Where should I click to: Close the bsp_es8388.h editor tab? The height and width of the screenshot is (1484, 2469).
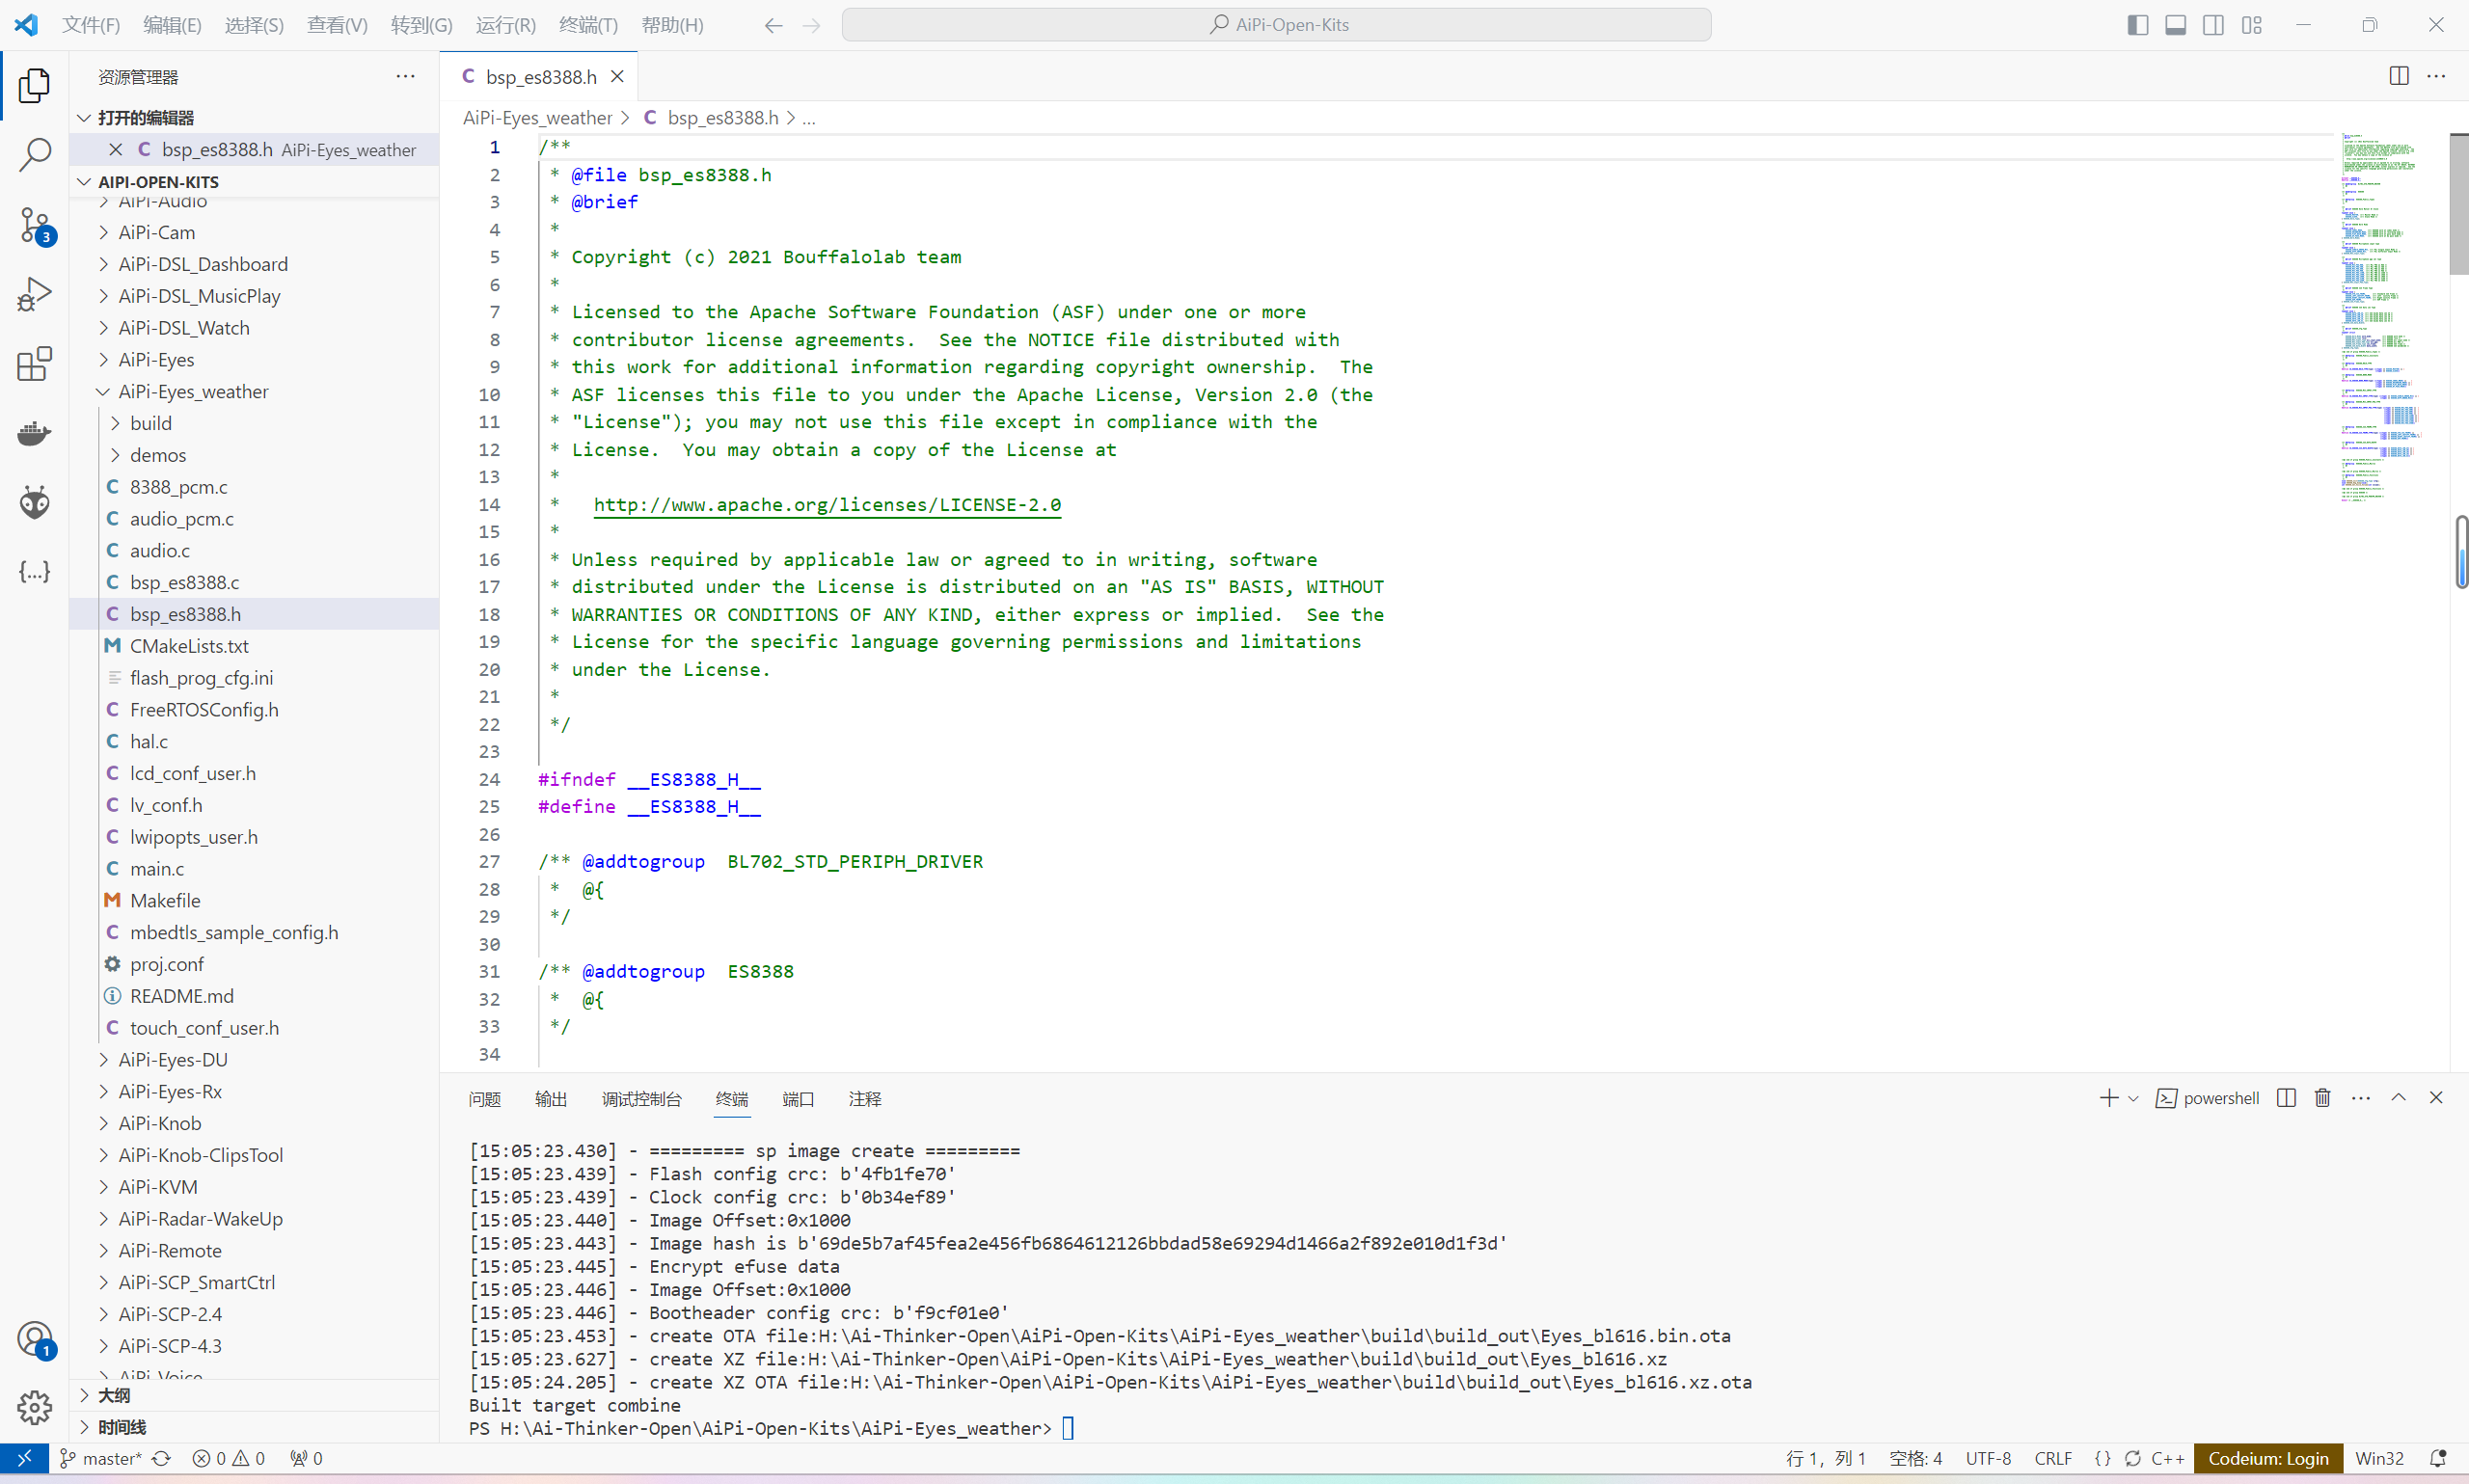click(x=617, y=76)
